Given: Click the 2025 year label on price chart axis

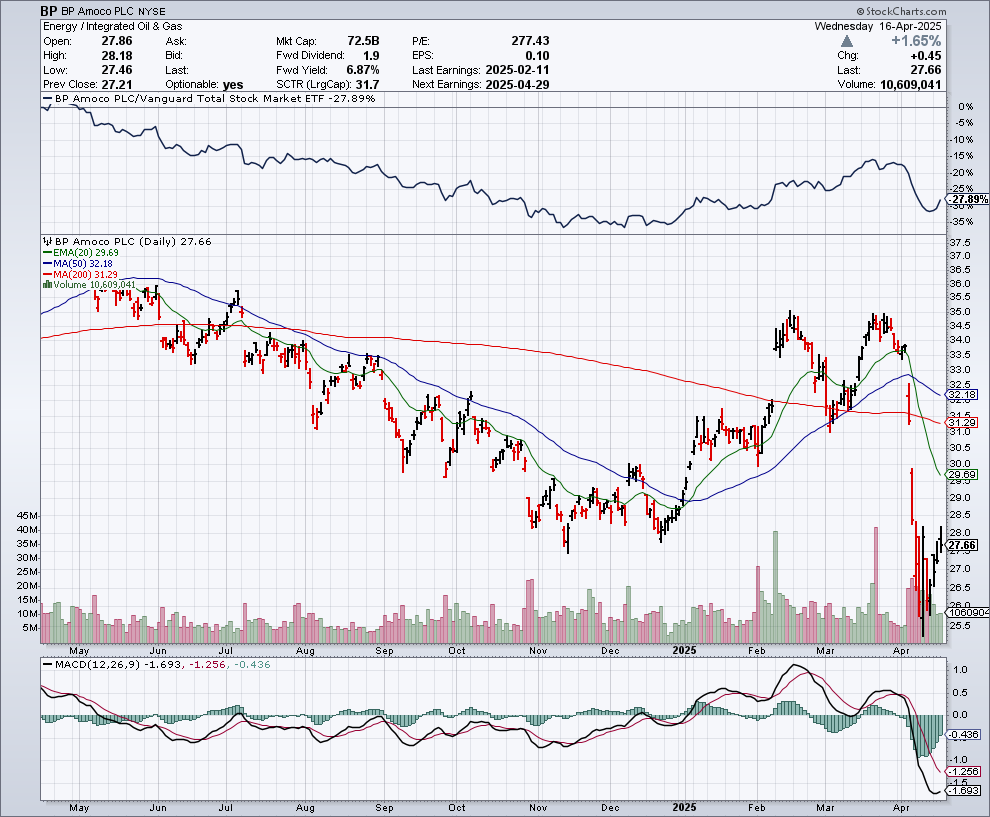Looking at the screenshot, I should [684, 650].
